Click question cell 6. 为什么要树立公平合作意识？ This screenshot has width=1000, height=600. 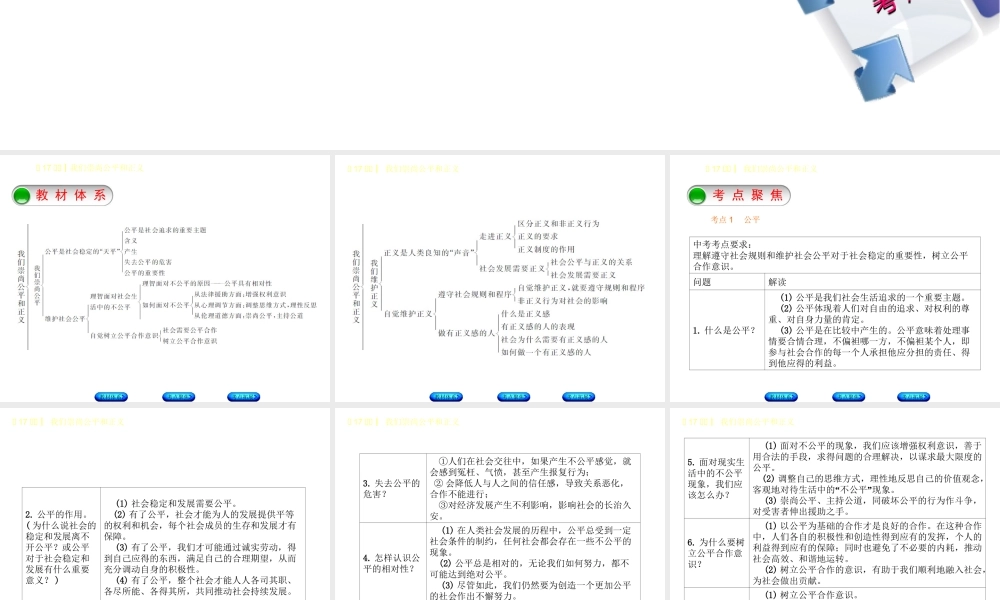[716, 553]
